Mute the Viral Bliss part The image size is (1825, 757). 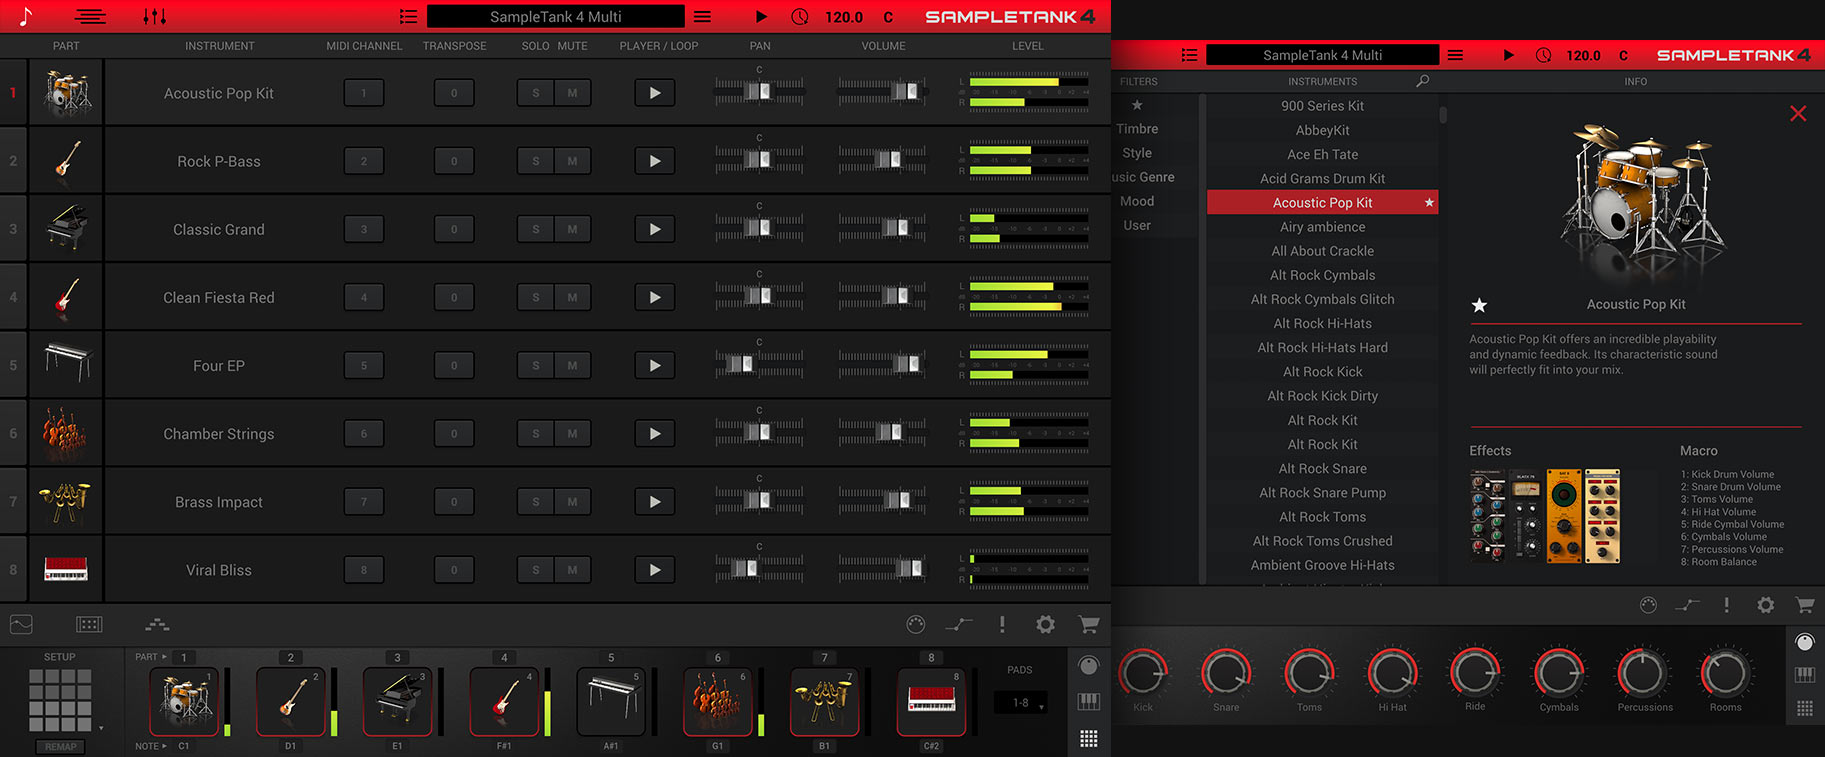[x=573, y=569]
